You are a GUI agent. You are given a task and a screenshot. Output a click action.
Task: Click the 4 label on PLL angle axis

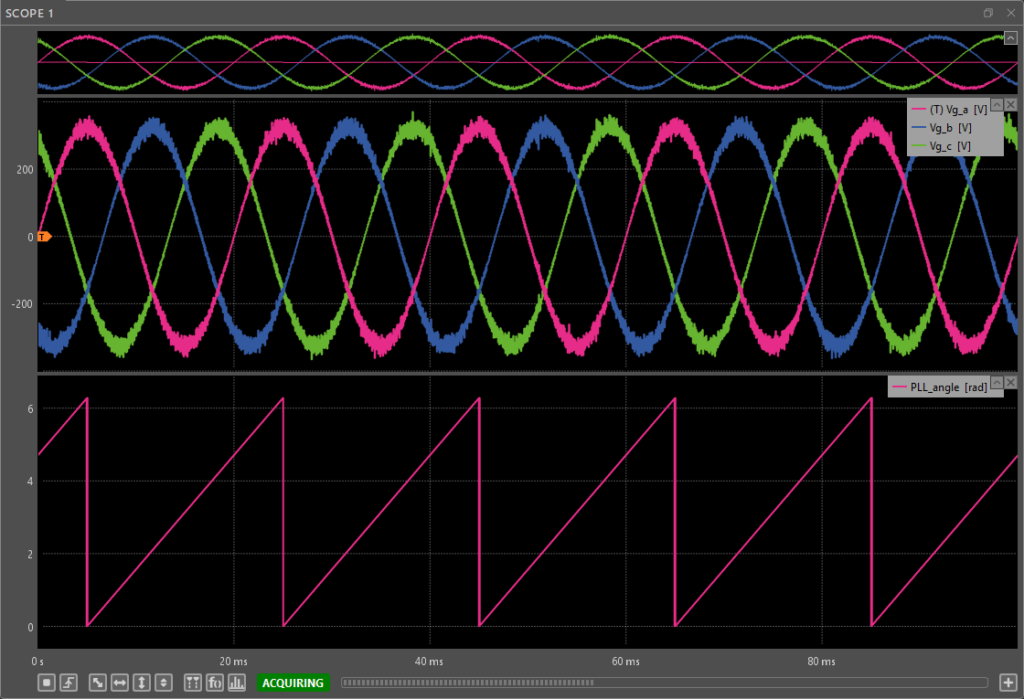[x=31, y=481]
